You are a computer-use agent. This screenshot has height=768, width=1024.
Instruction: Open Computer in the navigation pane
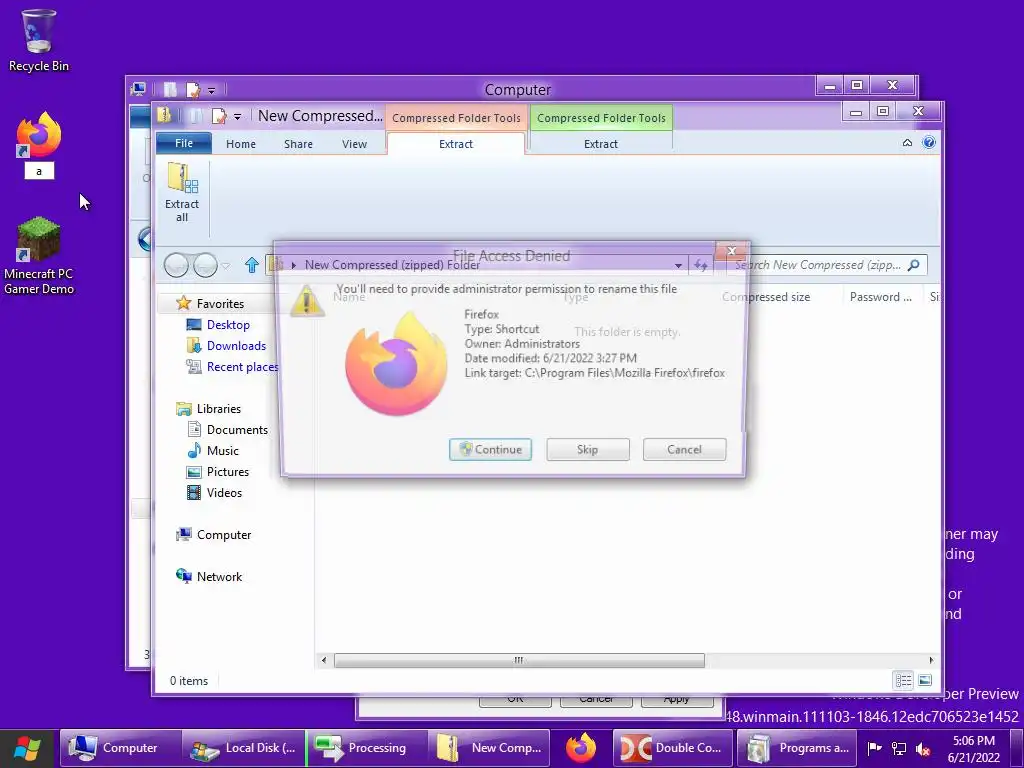(x=223, y=534)
